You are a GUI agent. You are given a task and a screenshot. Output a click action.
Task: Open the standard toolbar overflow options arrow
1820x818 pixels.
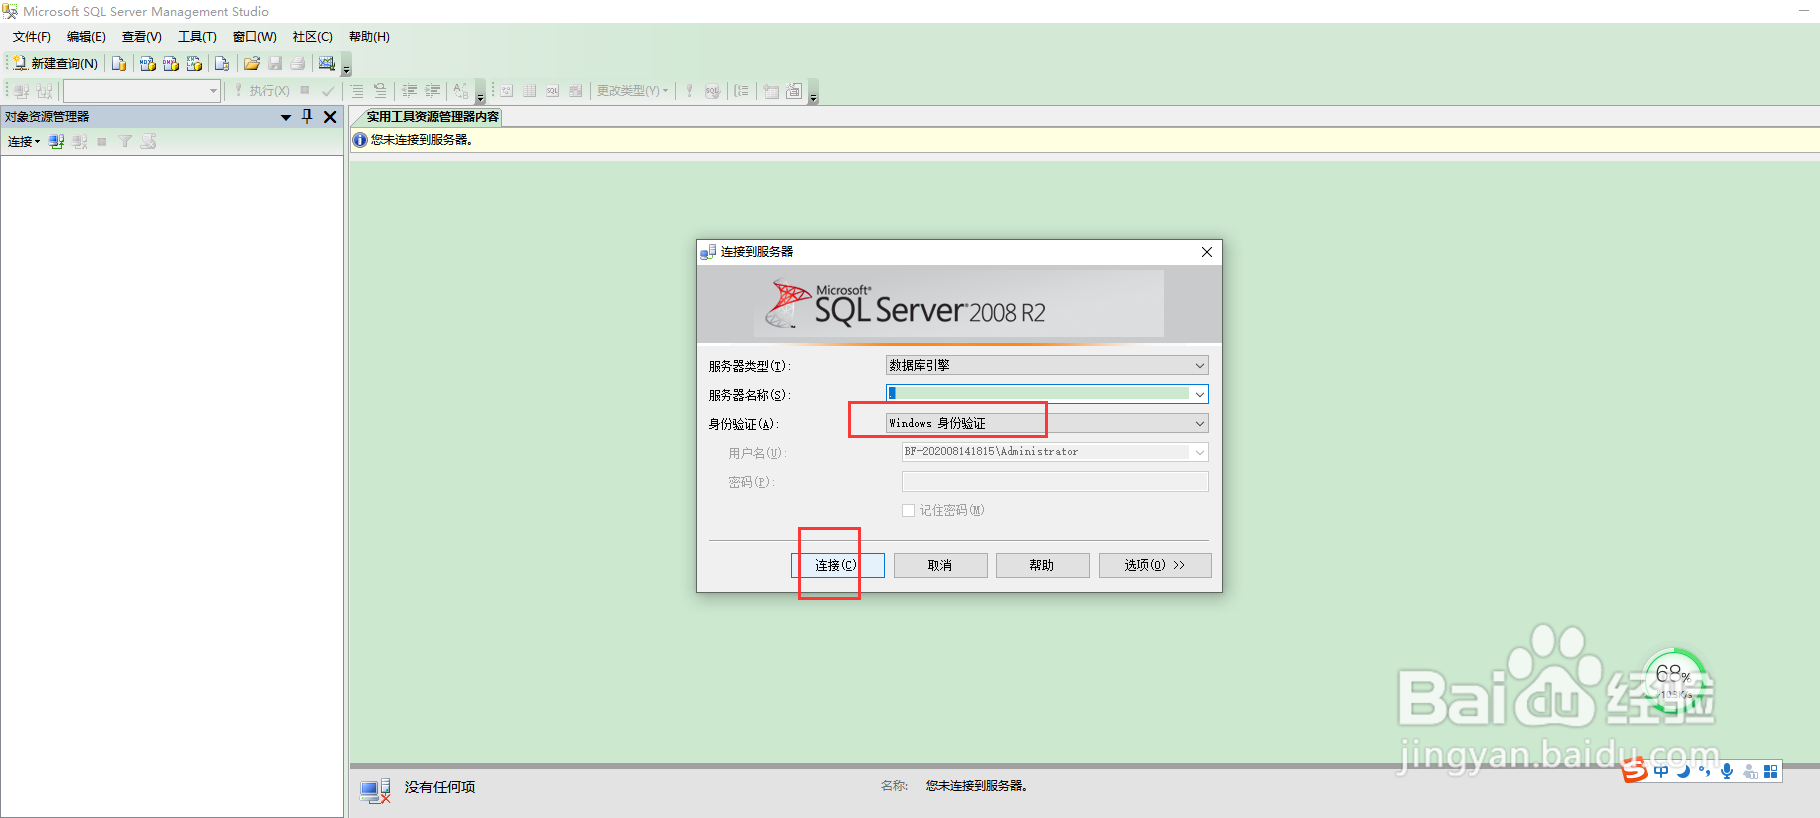tap(347, 67)
